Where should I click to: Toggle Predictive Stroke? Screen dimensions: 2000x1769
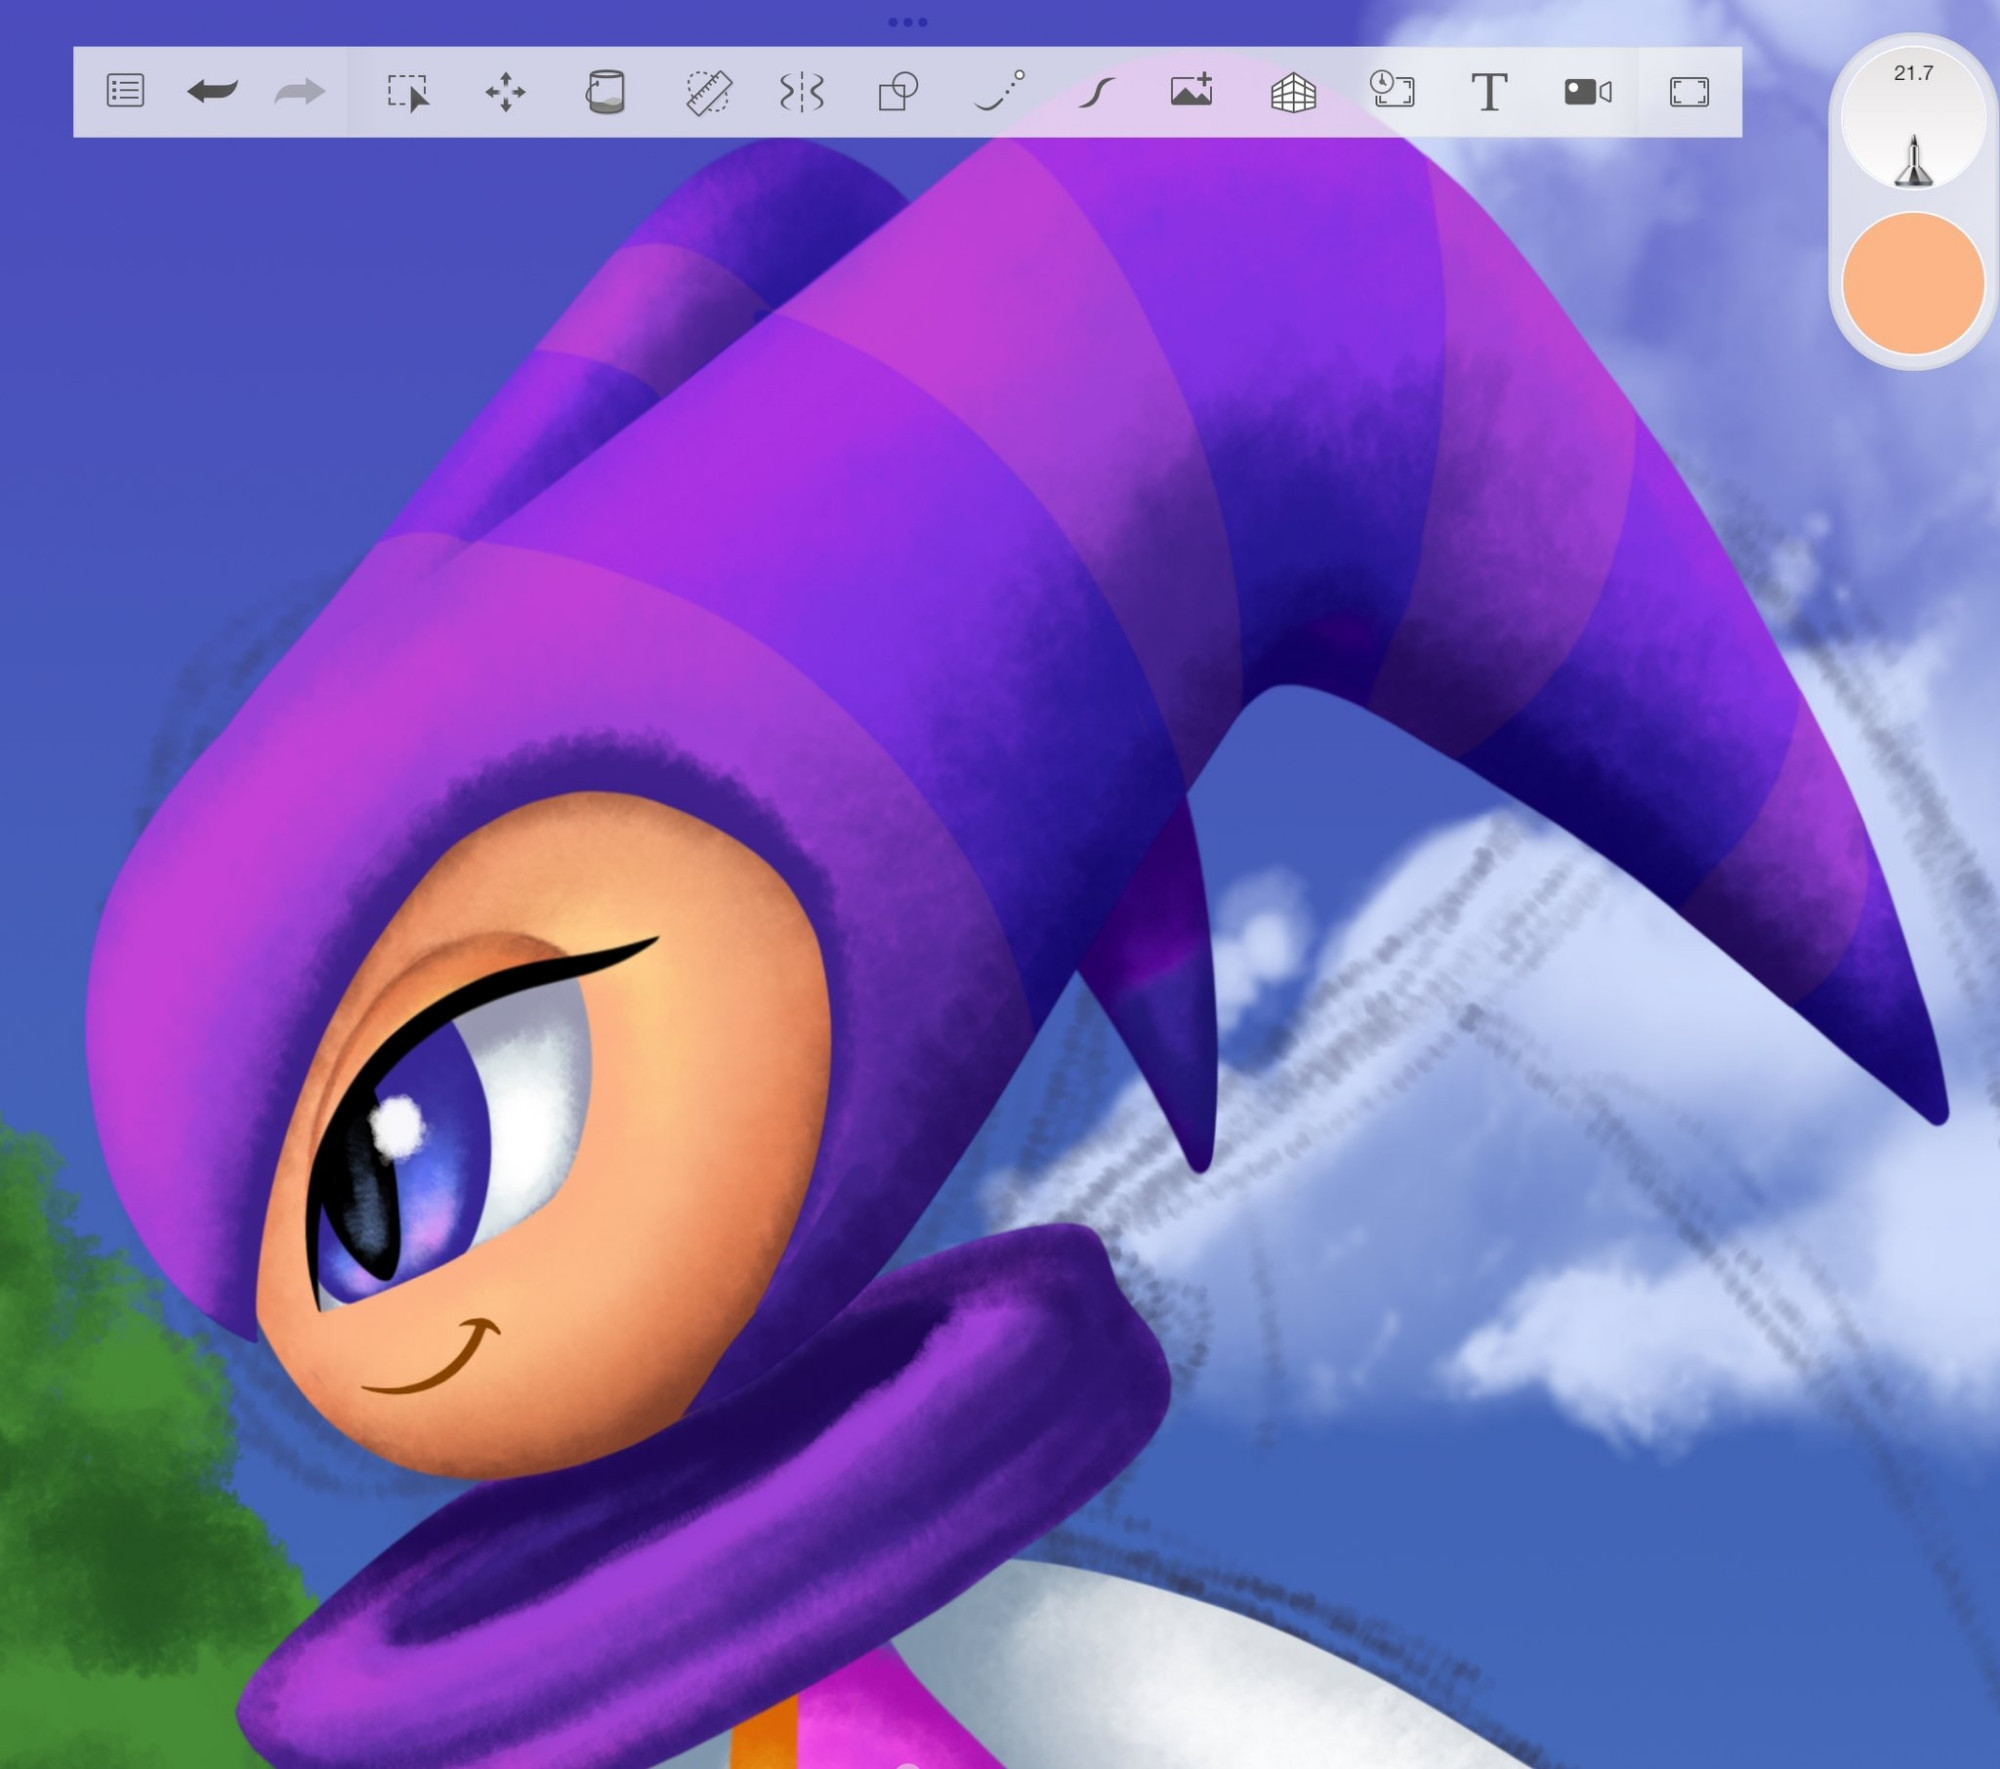[999, 90]
